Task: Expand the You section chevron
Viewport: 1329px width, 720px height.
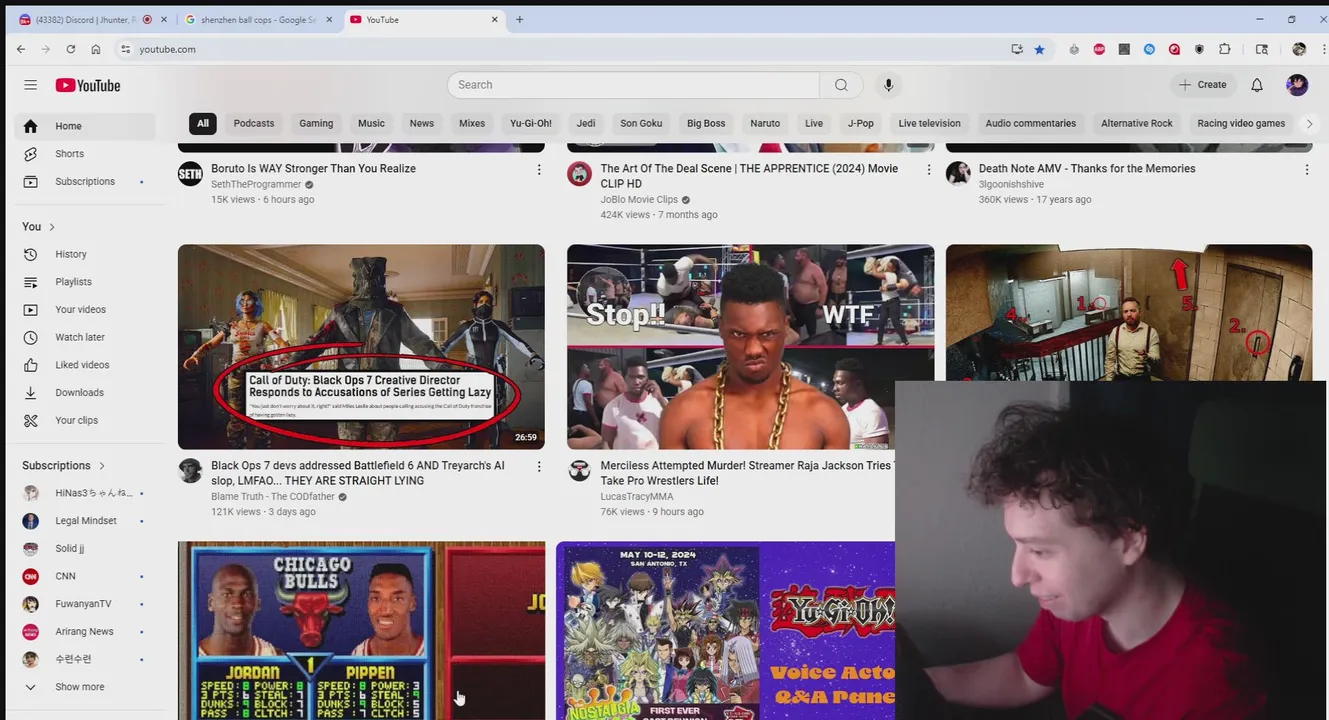Action: (x=52, y=227)
